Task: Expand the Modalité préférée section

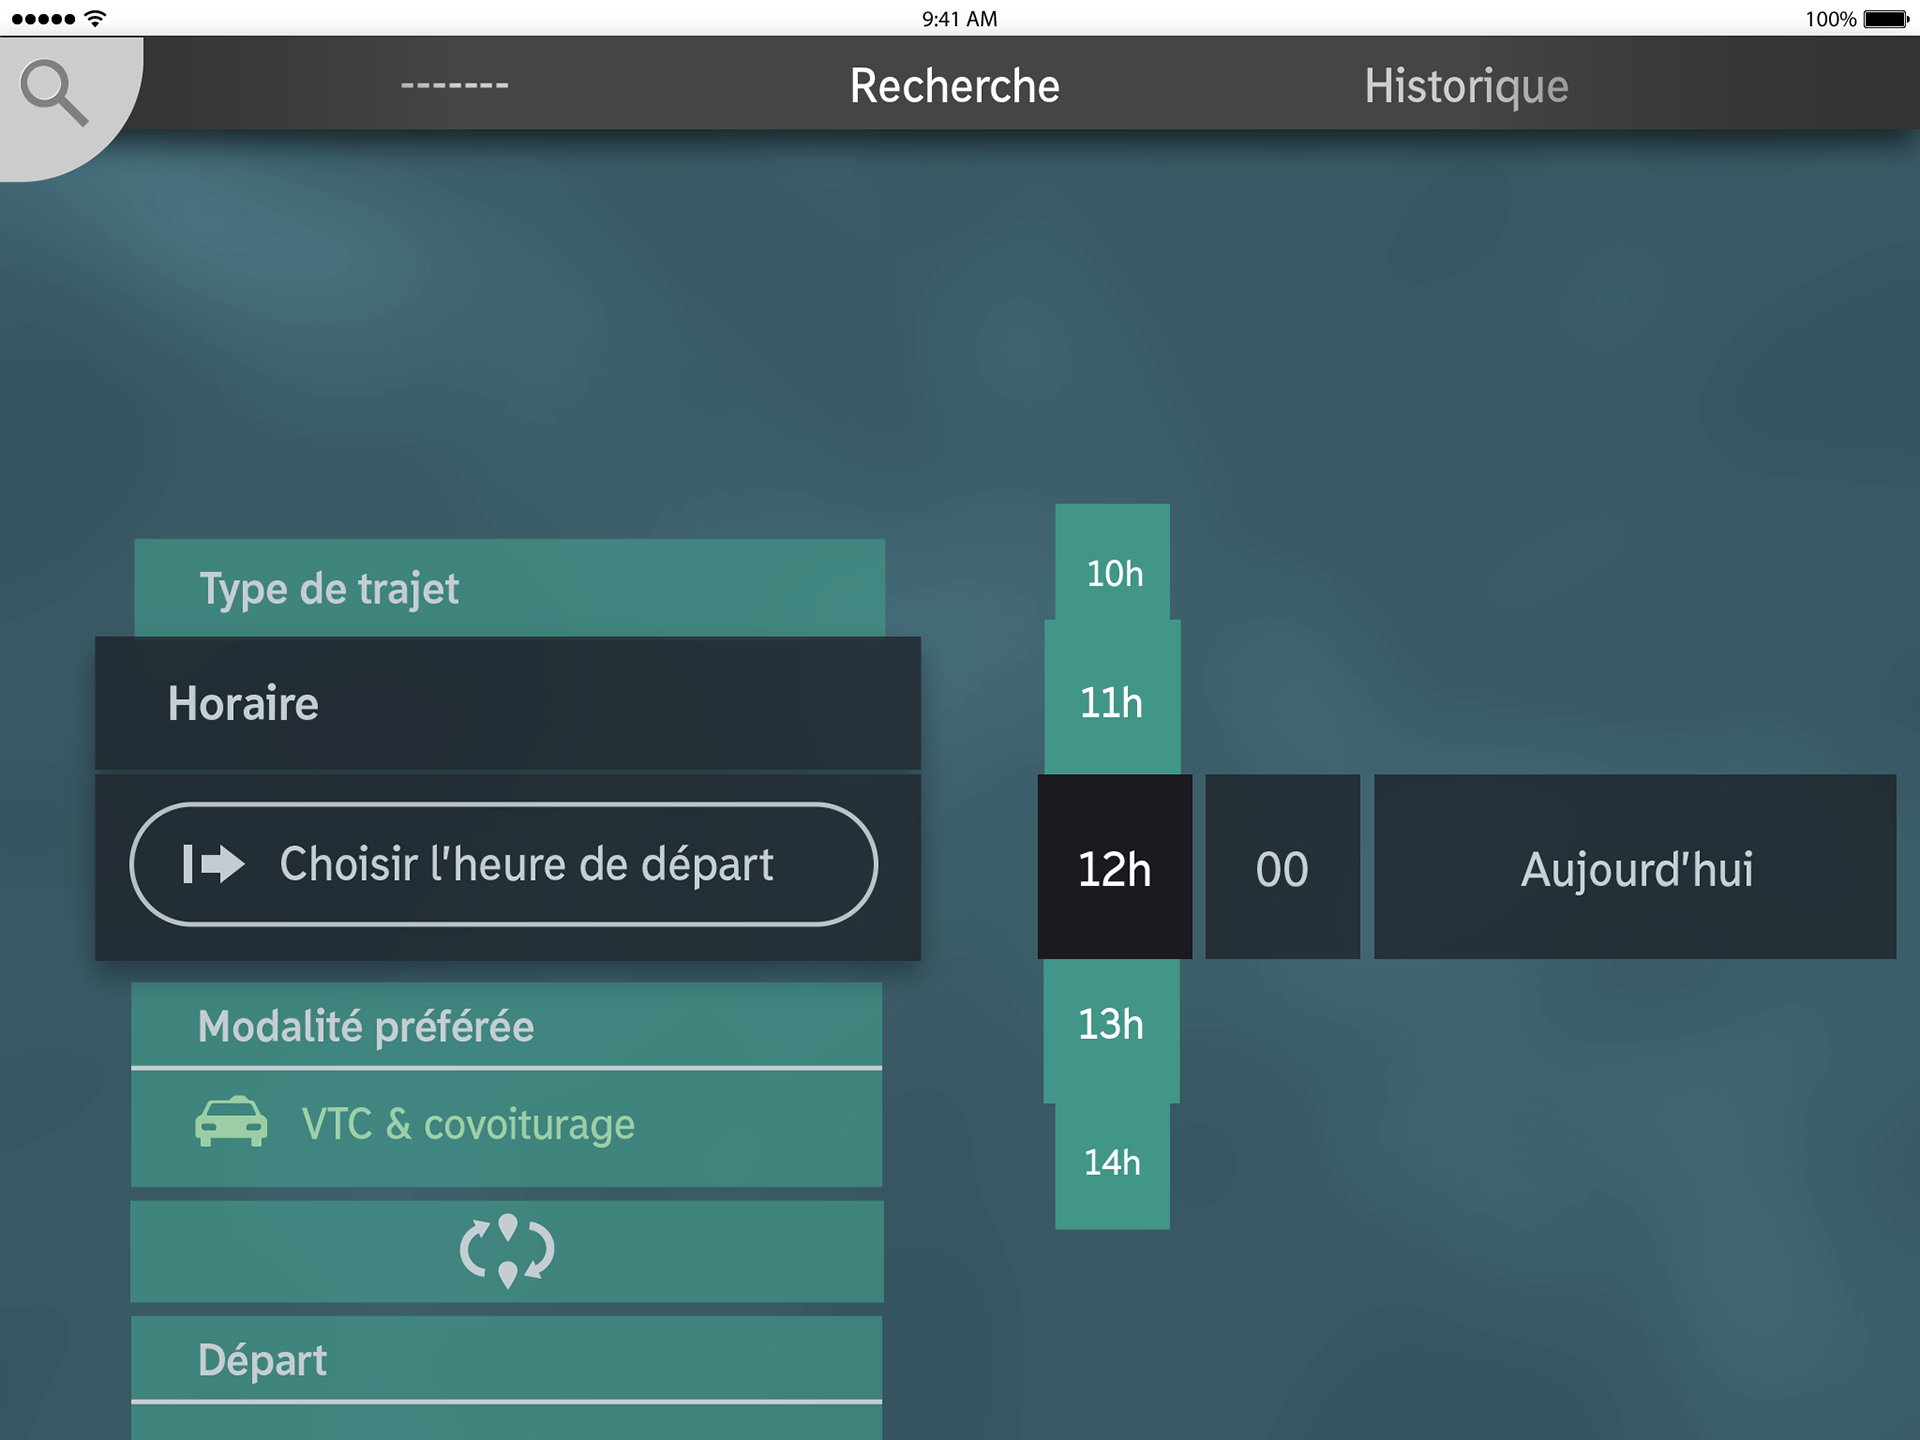Action: pyautogui.click(x=507, y=1025)
